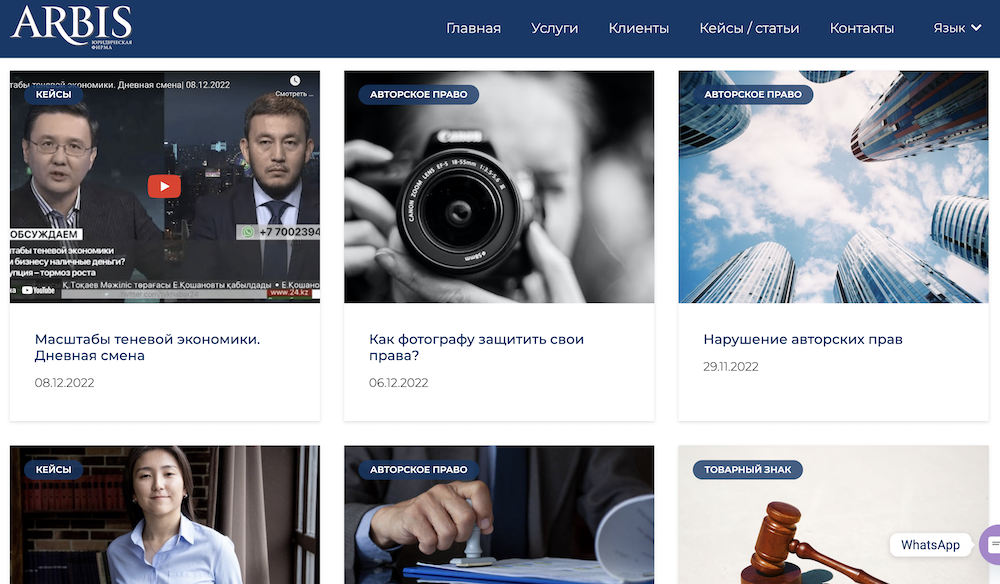Click the gavel thumbnail image
Screen dimensions: 1000x584
[833, 515]
